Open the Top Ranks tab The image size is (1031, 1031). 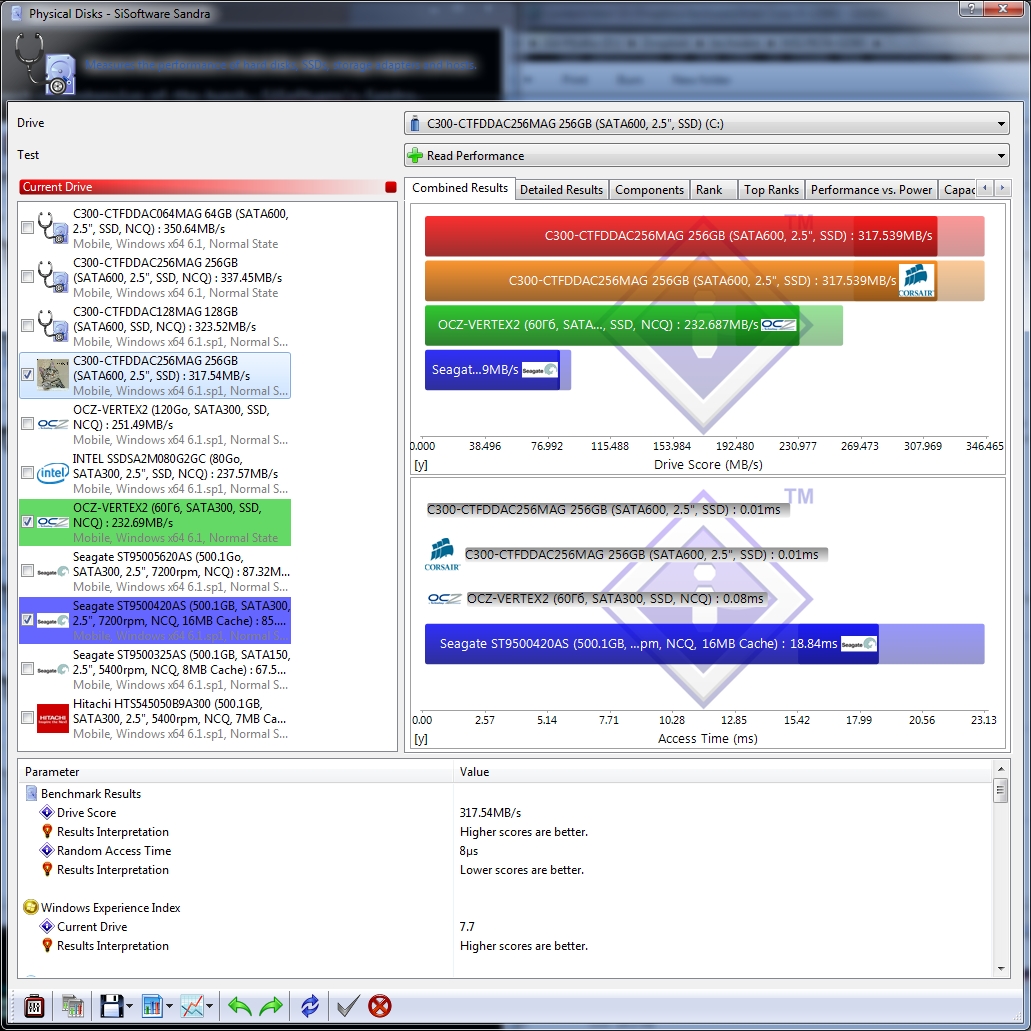(771, 189)
